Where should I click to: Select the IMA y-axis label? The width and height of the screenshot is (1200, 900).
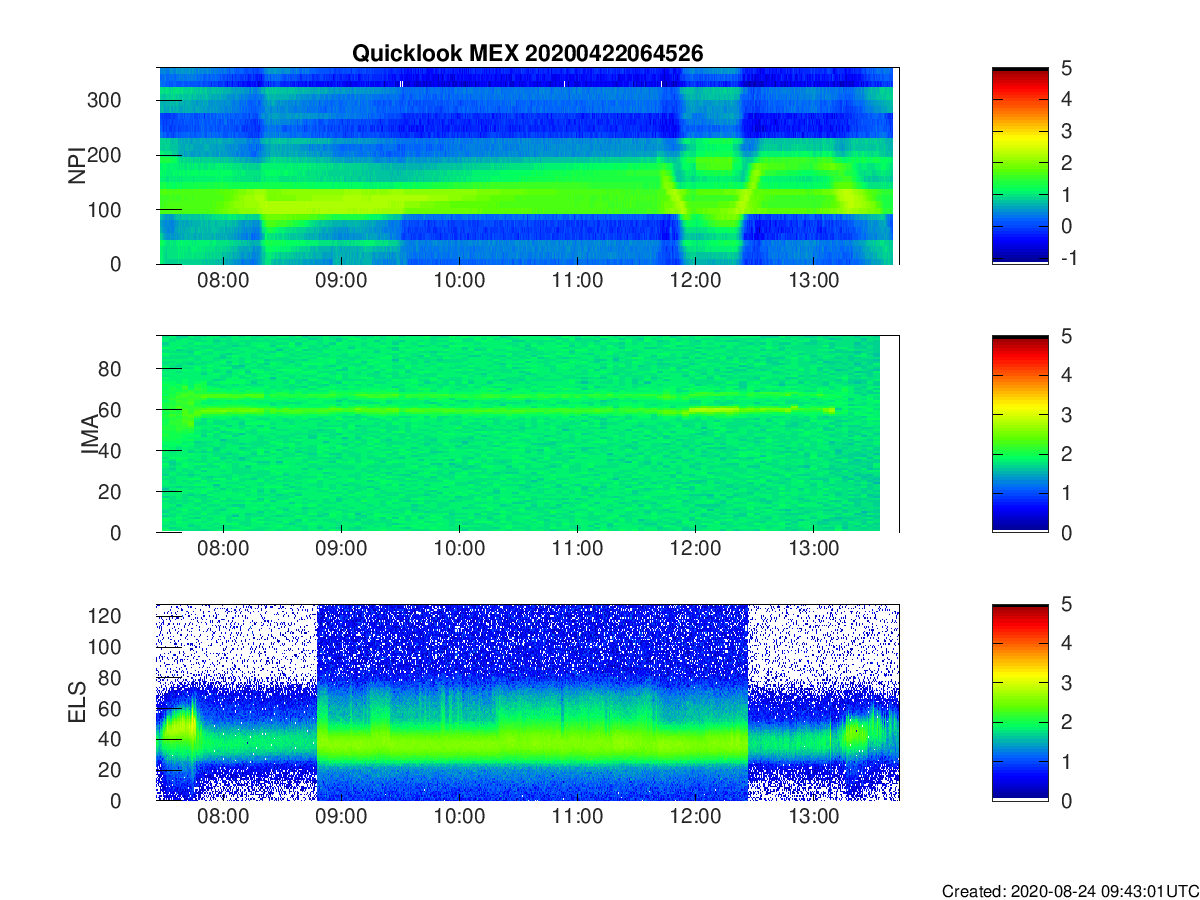click(x=89, y=434)
